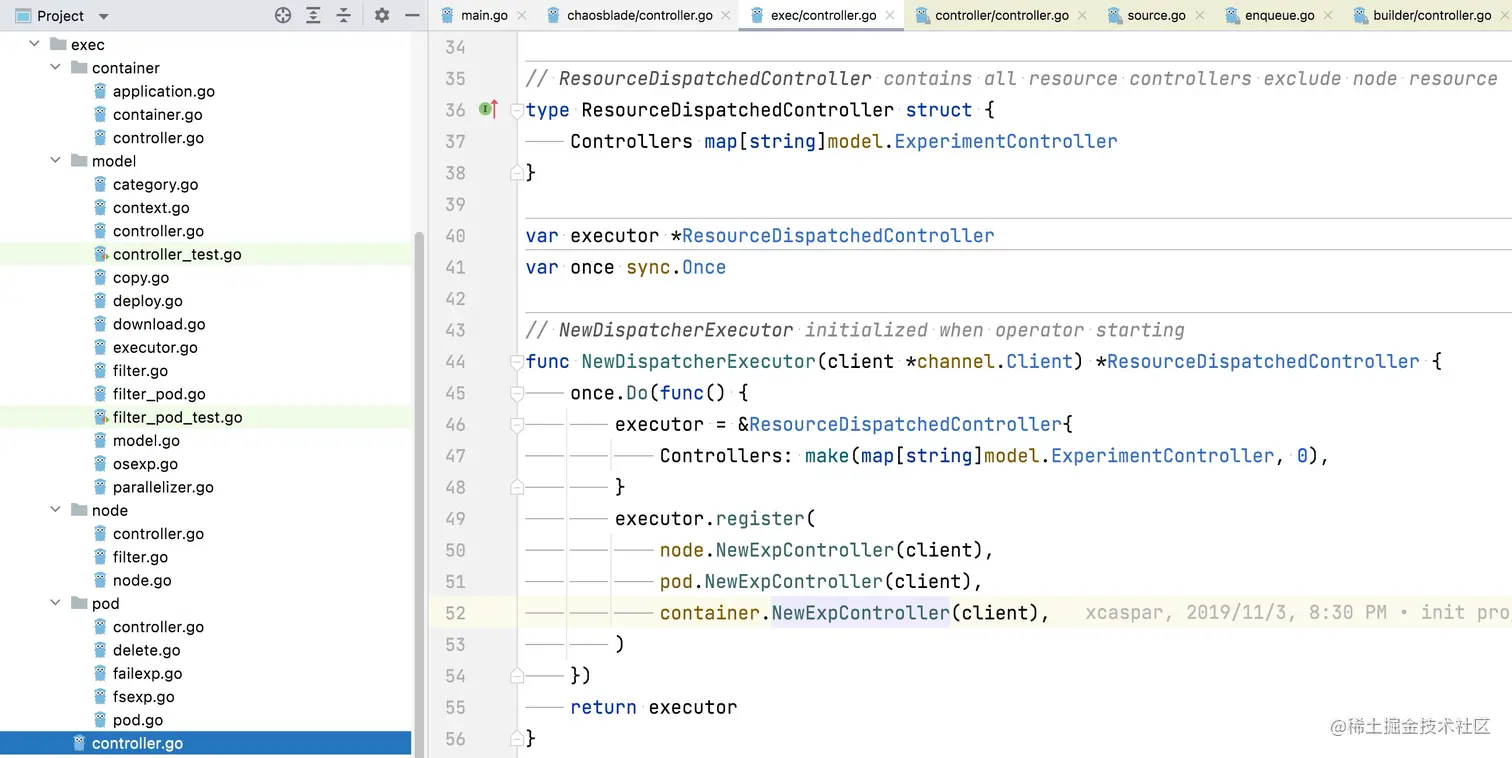
Task: Open pod.go file
Action: [x=138, y=720]
